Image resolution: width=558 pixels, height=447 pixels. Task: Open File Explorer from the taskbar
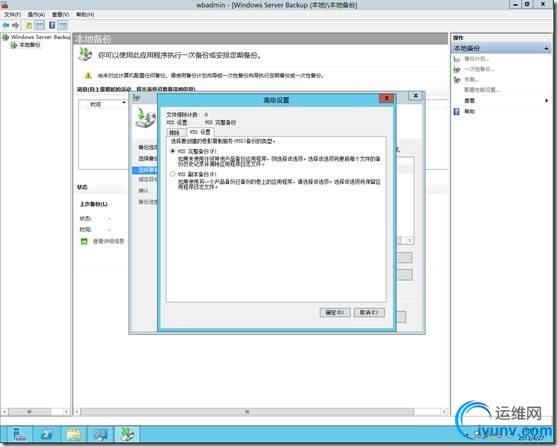[x=74, y=435]
